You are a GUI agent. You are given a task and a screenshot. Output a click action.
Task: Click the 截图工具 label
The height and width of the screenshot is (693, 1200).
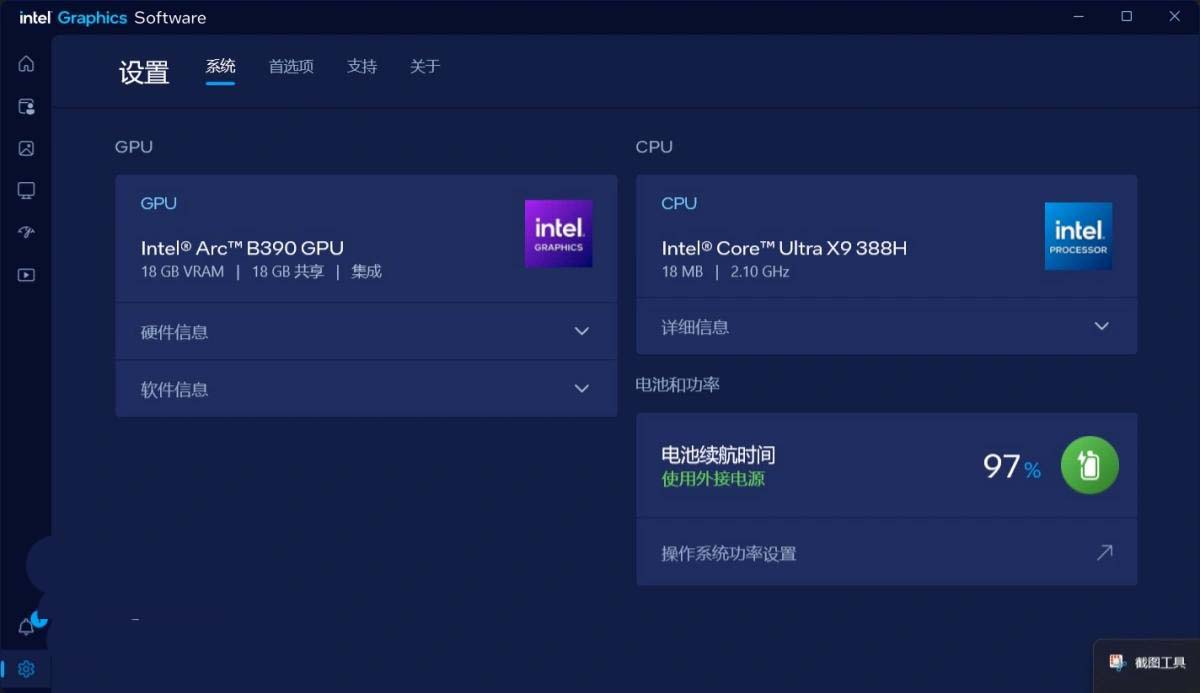tap(1160, 662)
